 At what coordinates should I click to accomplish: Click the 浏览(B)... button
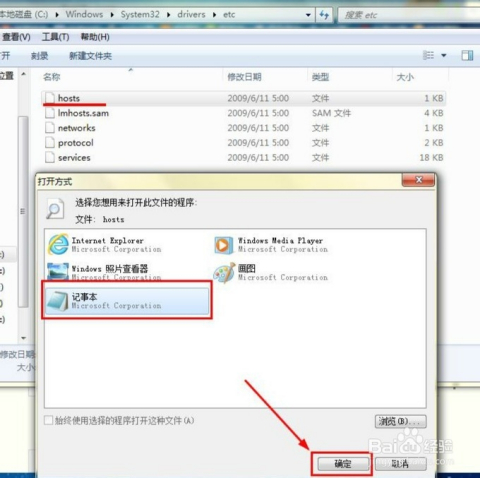pyautogui.click(x=401, y=421)
